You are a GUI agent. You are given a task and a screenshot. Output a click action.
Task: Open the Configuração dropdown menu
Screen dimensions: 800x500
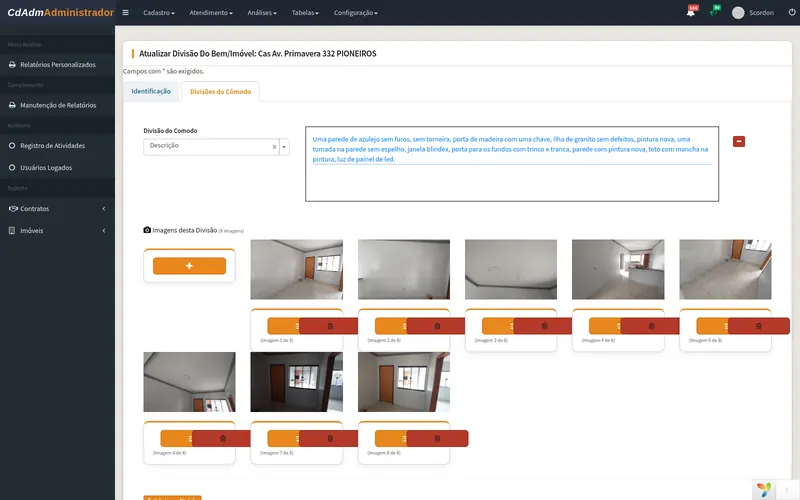(x=356, y=13)
